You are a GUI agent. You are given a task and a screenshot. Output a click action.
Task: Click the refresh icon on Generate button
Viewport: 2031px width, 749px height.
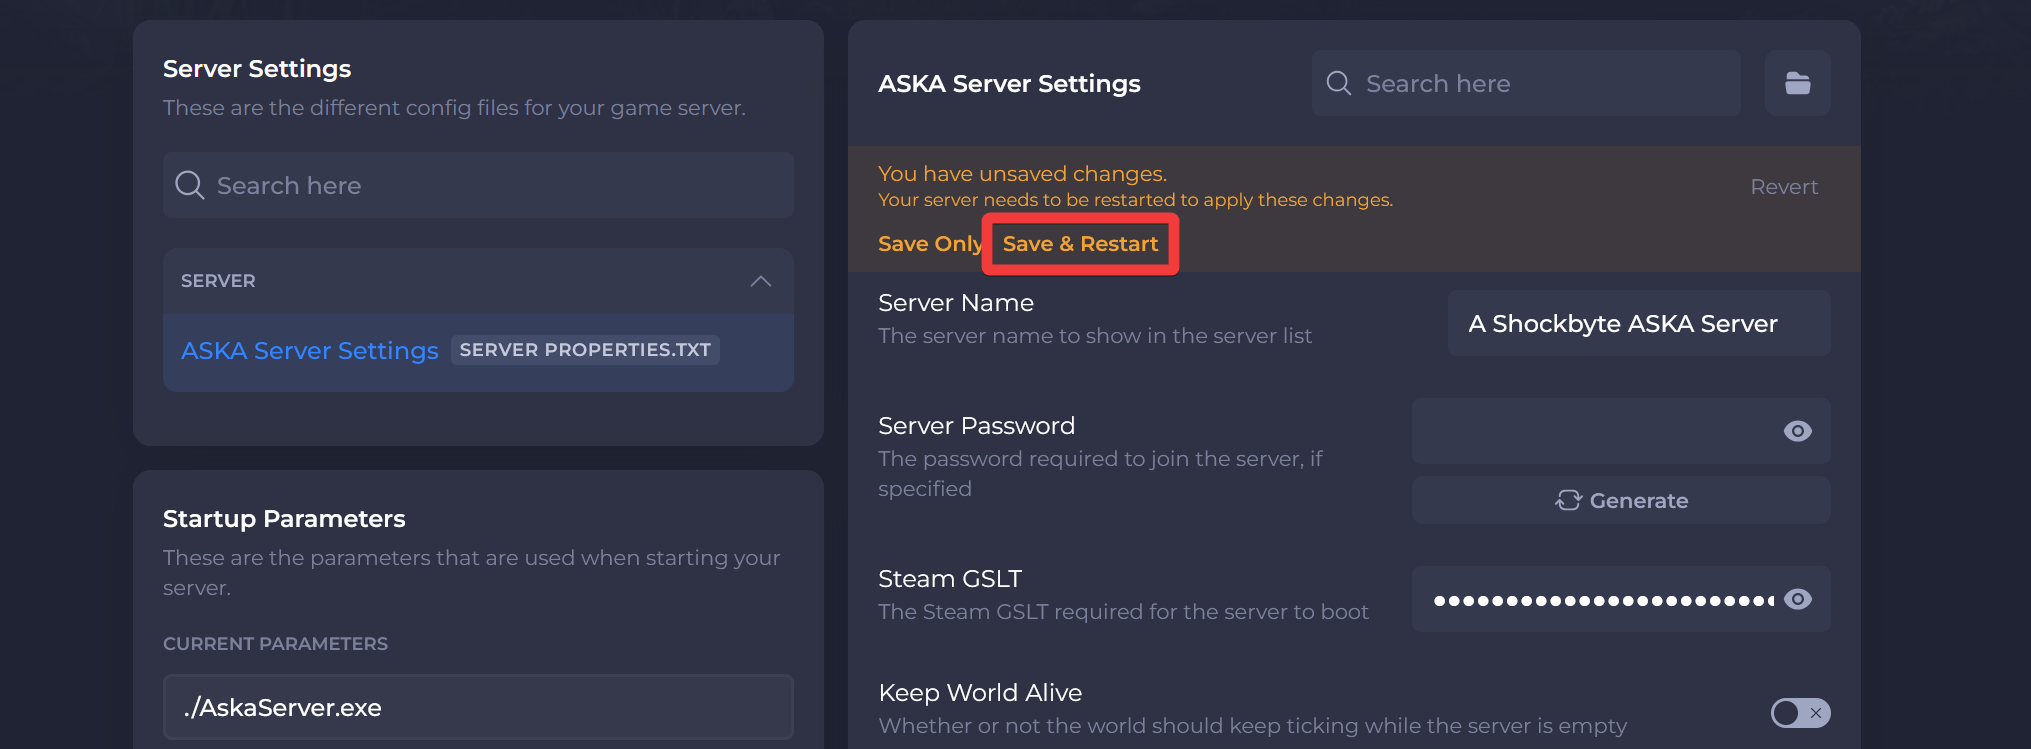[x=1568, y=500]
